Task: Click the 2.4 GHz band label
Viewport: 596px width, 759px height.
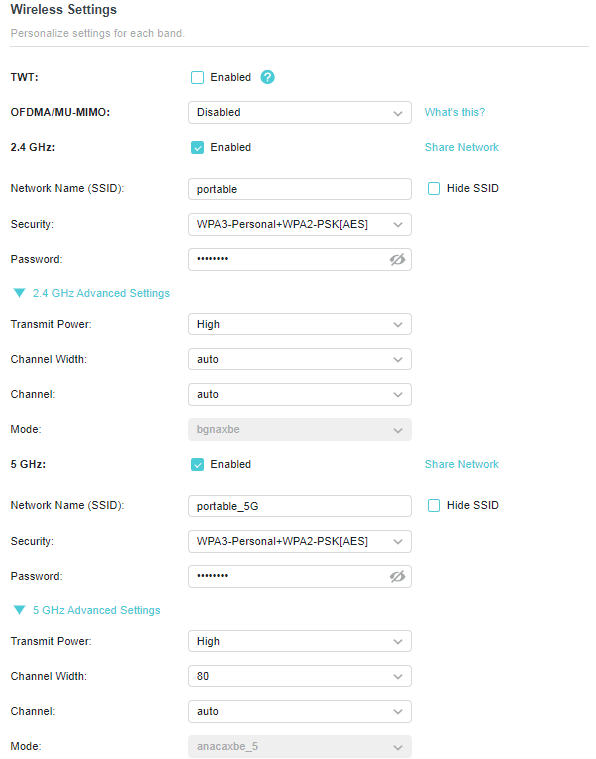Action: (x=32, y=147)
